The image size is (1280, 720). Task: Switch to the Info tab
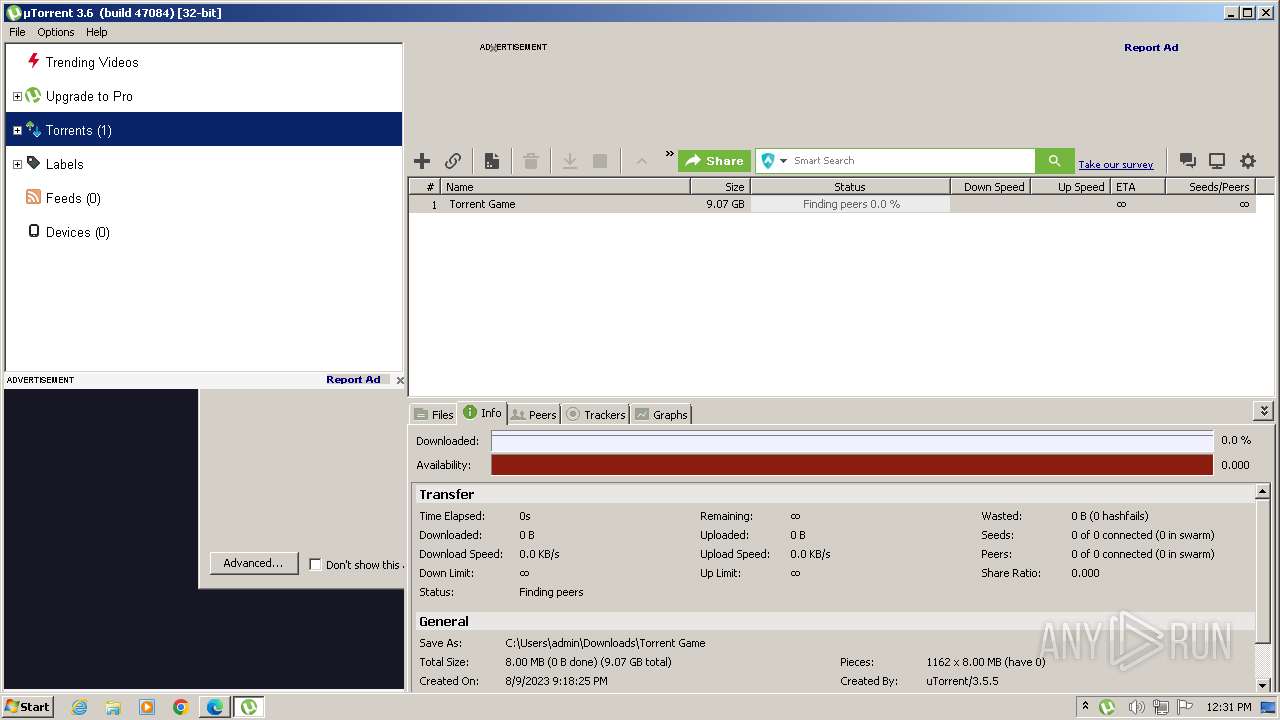point(482,413)
